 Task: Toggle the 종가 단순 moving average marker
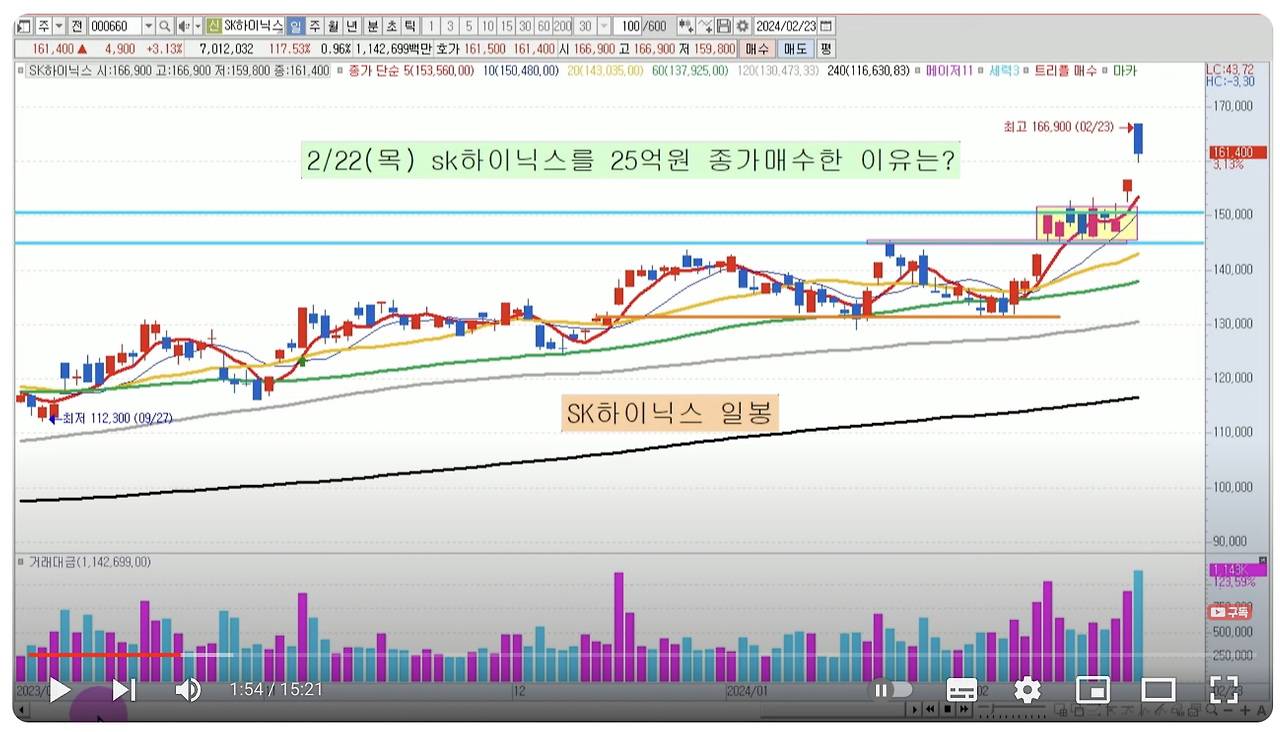pyautogui.click(x=341, y=71)
